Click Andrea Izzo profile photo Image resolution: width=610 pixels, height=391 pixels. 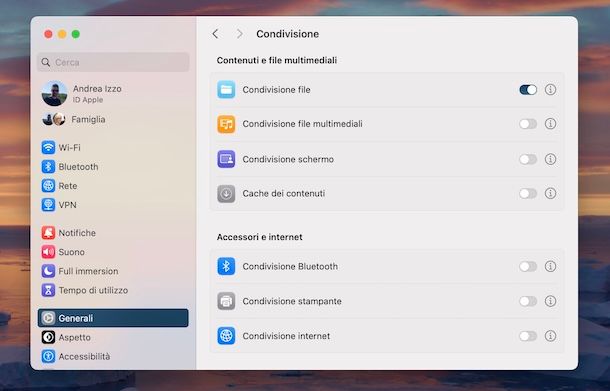click(54, 93)
